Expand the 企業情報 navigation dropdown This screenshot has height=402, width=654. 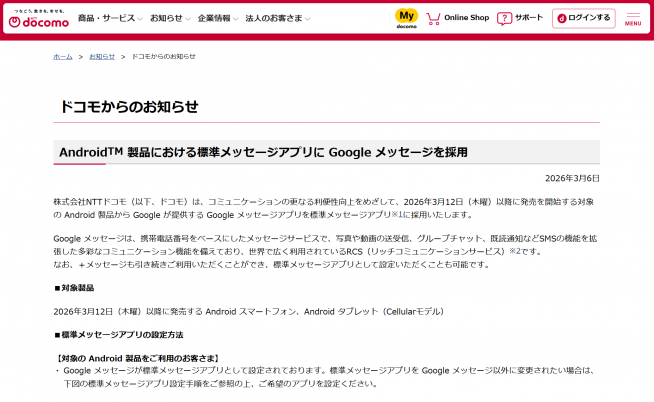point(218,18)
